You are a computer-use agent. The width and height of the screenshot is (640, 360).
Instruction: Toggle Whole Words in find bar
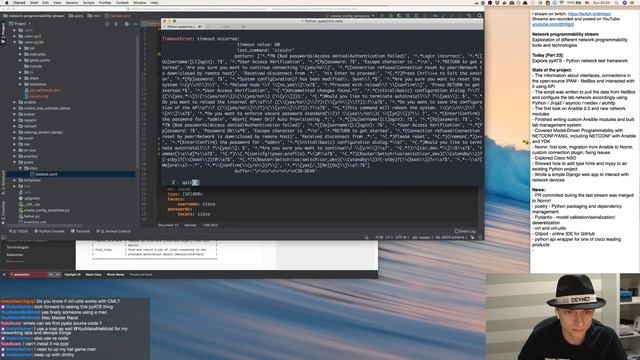tap(116, 275)
